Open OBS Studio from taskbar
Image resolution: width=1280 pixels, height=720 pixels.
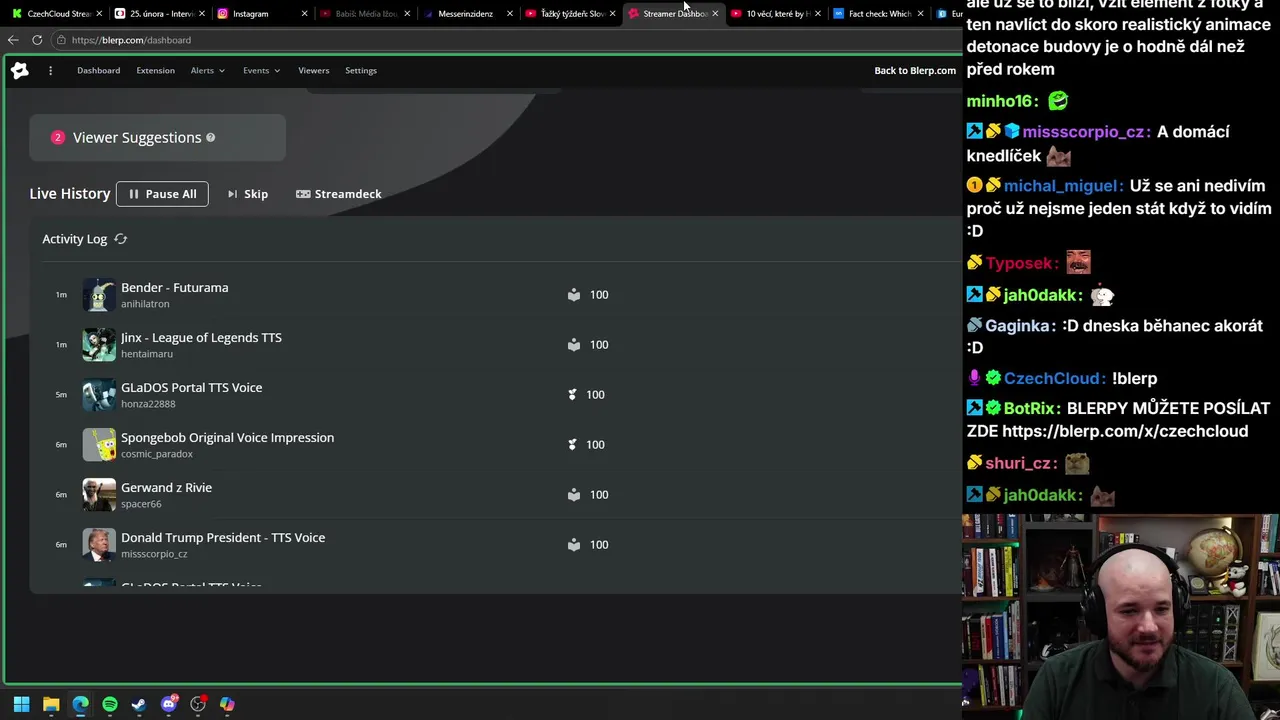(x=198, y=704)
